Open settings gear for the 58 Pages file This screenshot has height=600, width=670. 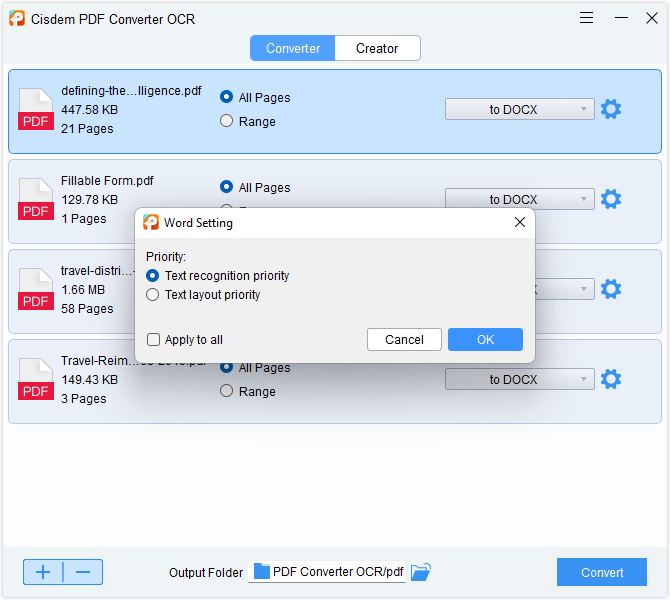click(611, 289)
